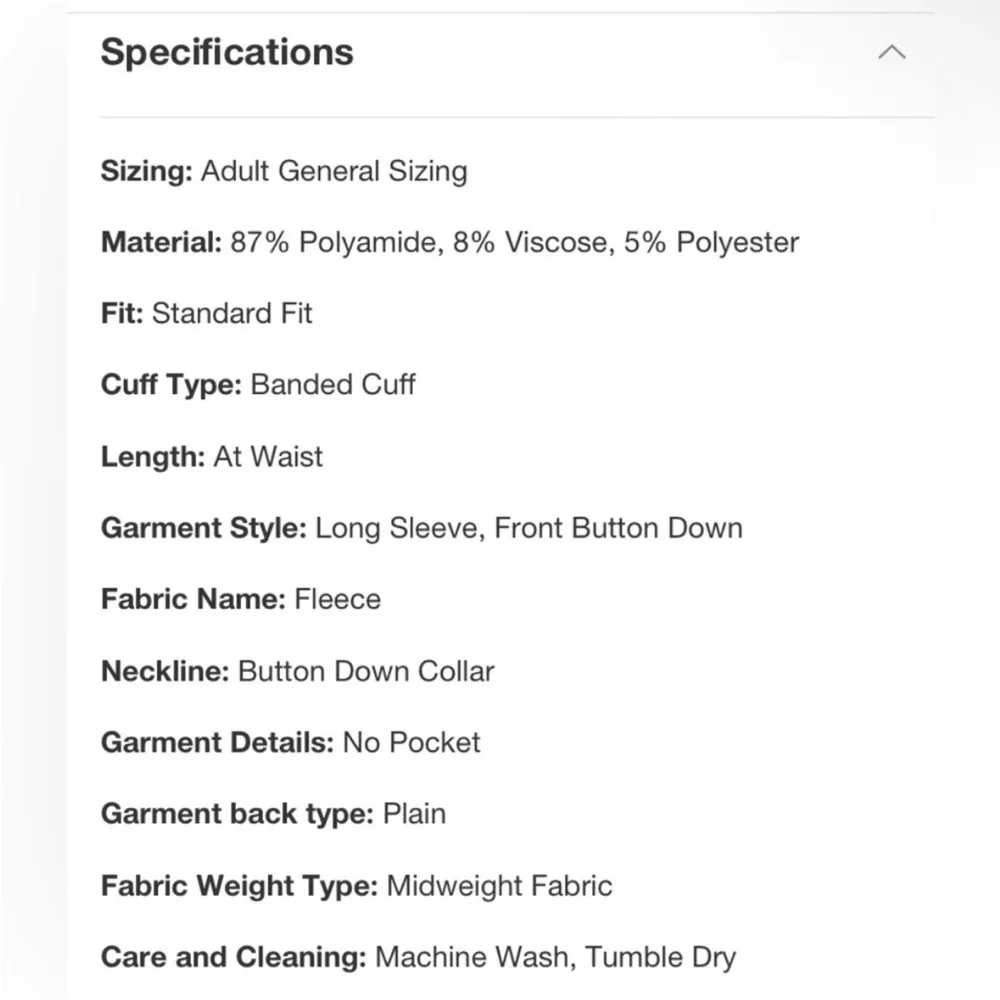The height and width of the screenshot is (1000, 1000).
Task: Select the Fabric Name: Fleece row
Action: click(240, 599)
